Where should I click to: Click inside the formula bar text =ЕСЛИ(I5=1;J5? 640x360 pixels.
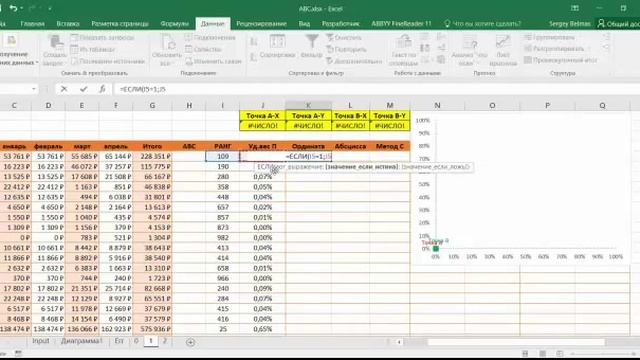tap(142, 89)
